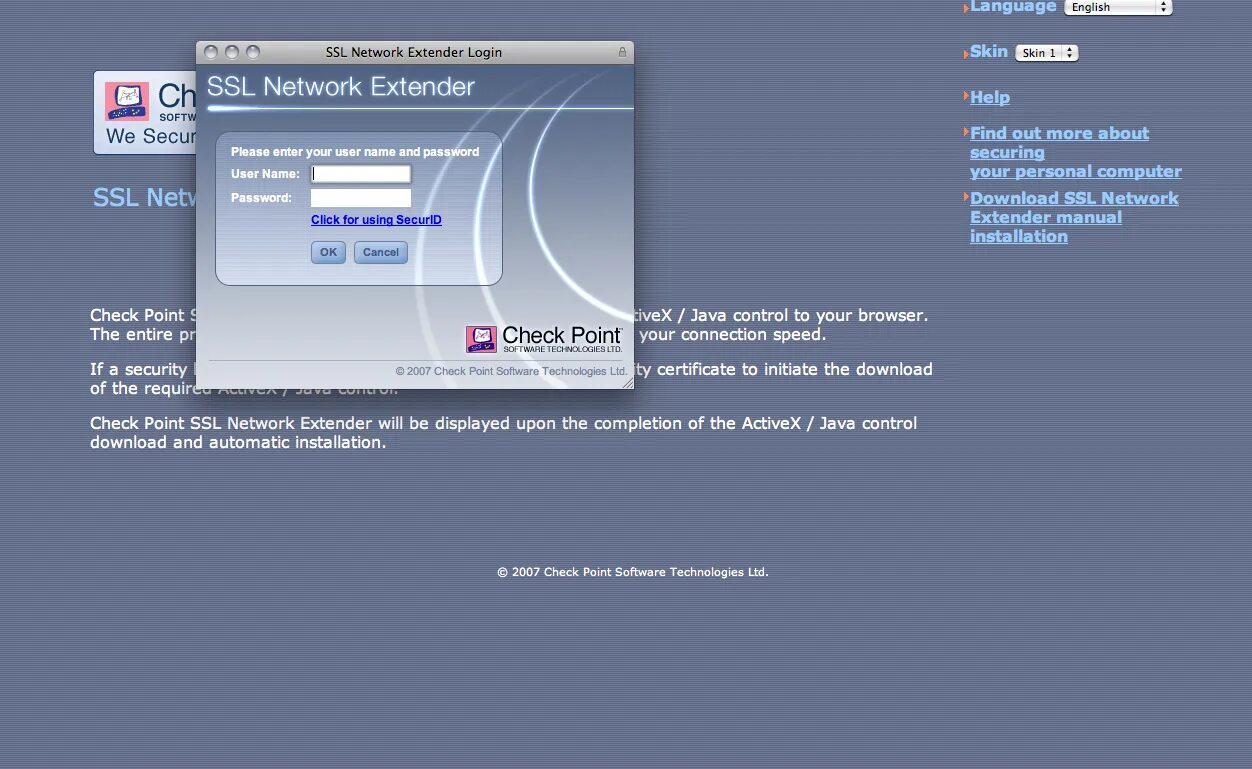1252x769 pixels.
Task: Click 'Please enter your user name and password' text
Action: click(x=355, y=152)
